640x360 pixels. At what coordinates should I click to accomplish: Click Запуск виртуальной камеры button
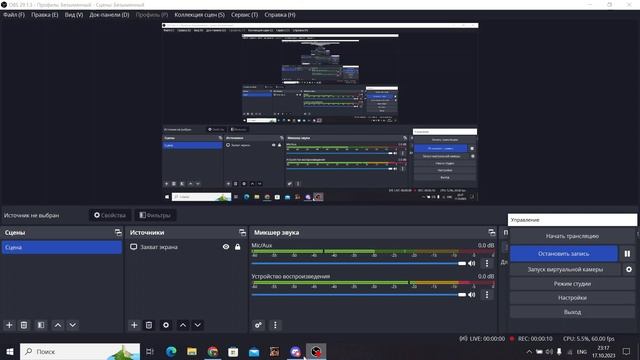[565, 269]
